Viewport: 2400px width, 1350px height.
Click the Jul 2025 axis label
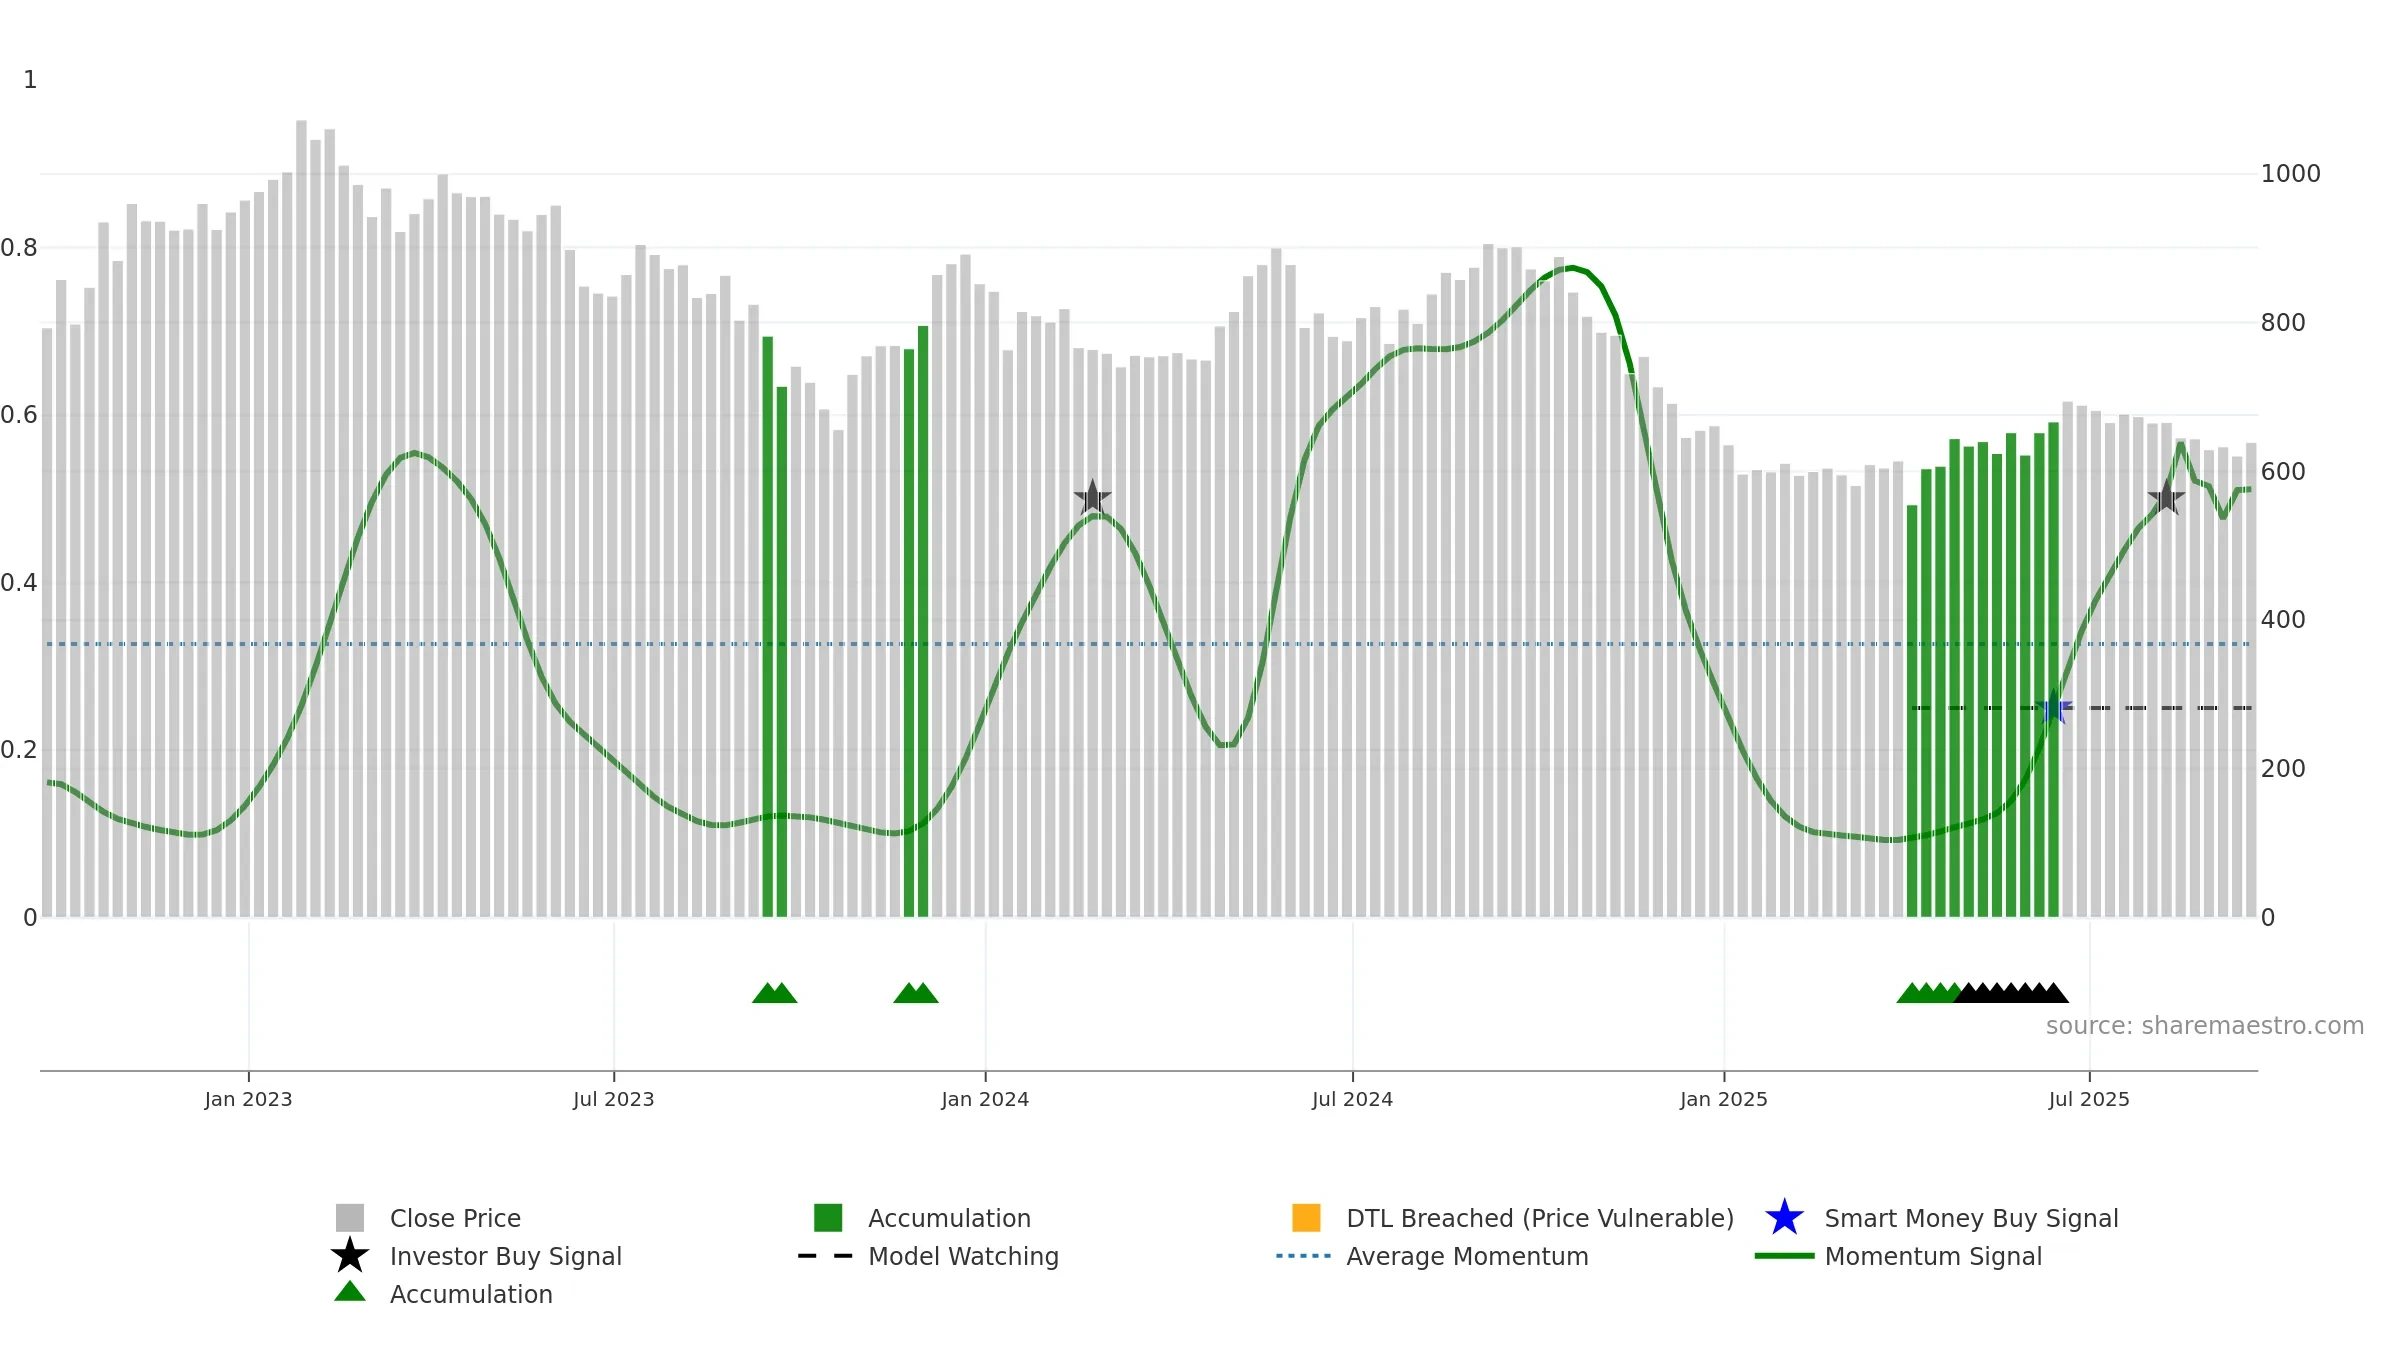[2089, 1100]
